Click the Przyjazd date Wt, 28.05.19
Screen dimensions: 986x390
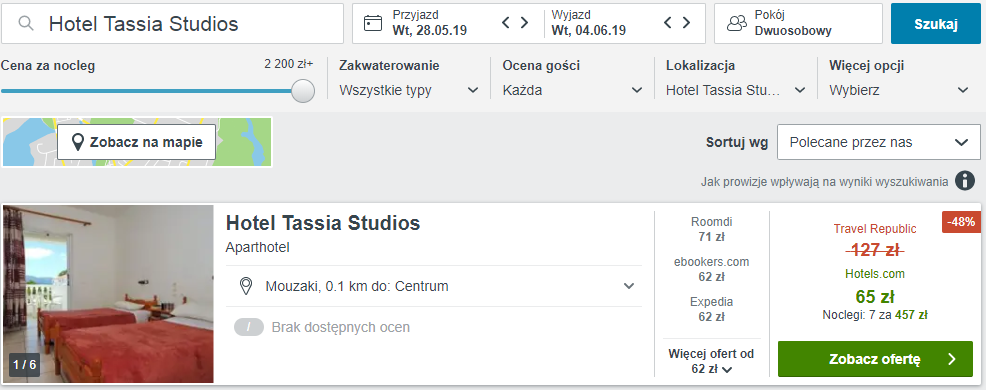coord(429,30)
